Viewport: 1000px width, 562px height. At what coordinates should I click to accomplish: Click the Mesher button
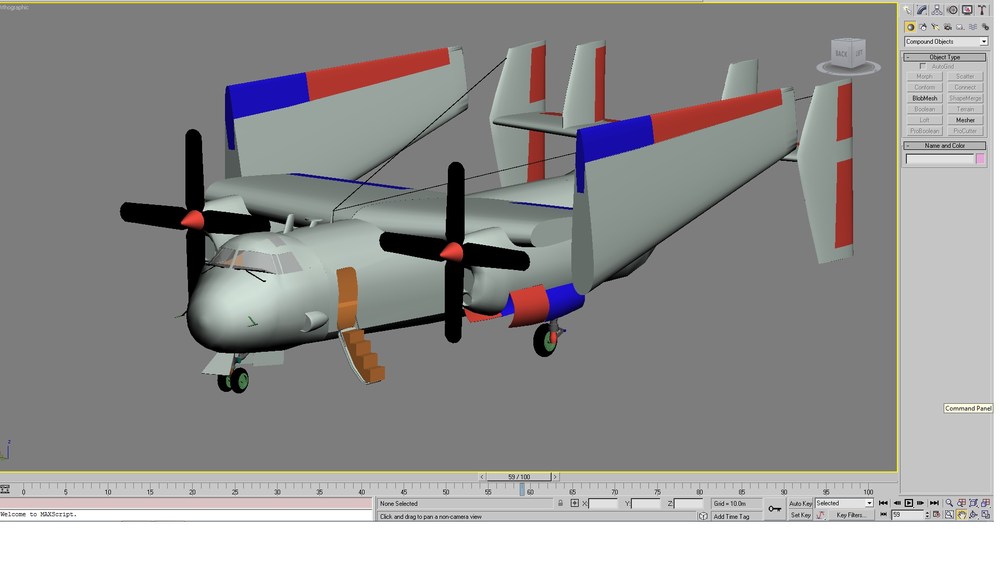pos(965,120)
